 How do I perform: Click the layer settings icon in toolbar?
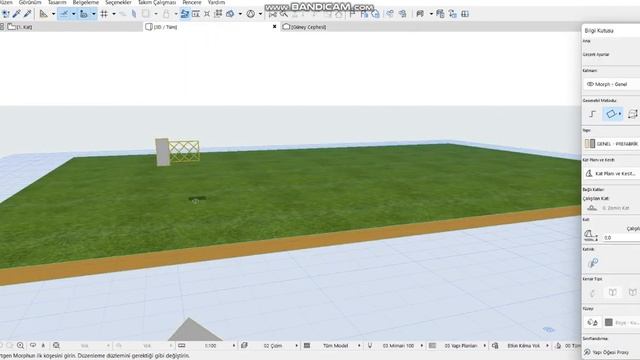440,14
